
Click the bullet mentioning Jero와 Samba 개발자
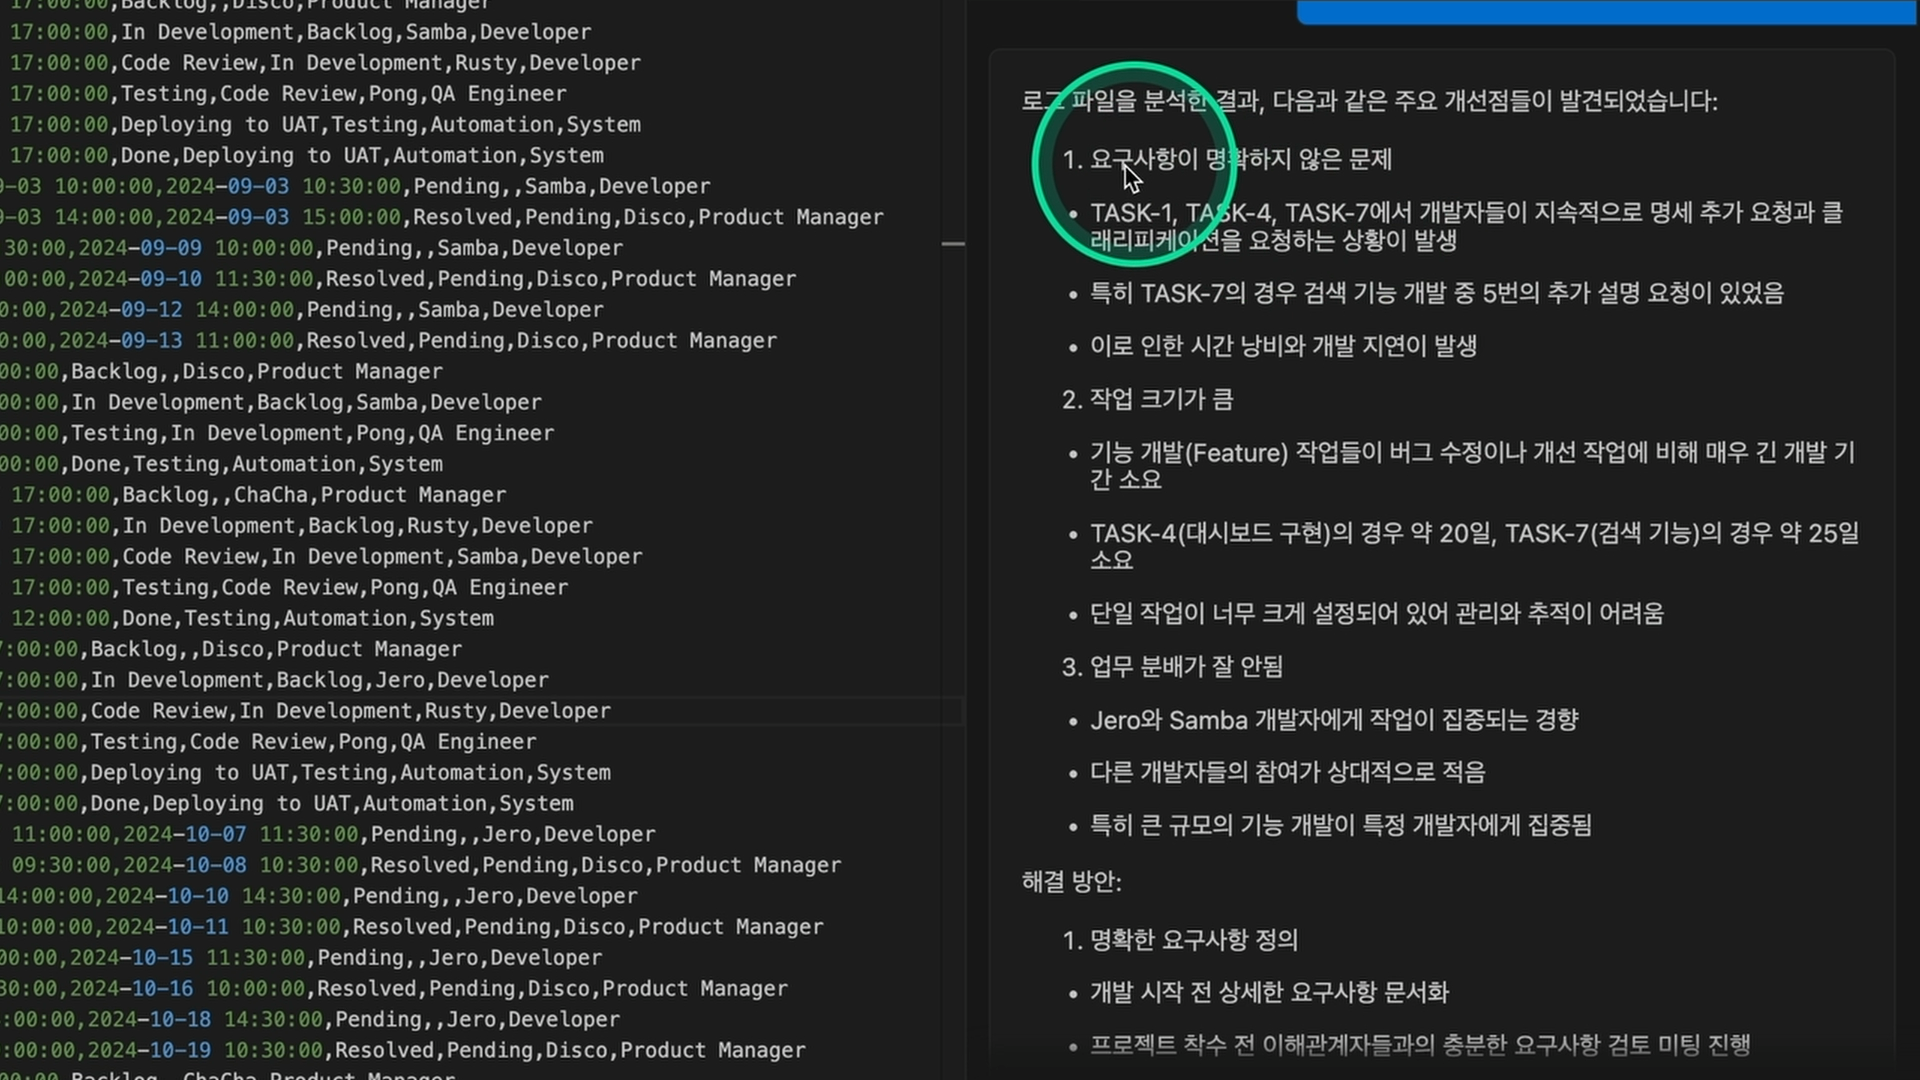(1333, 720)
